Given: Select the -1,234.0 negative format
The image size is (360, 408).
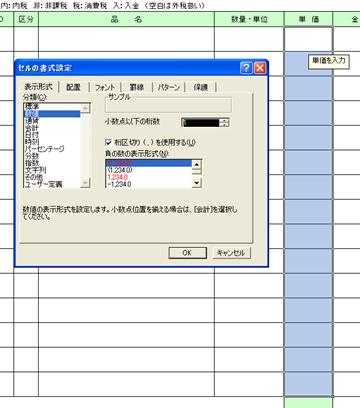Looking at the screenshot, I should pos(149,184).
